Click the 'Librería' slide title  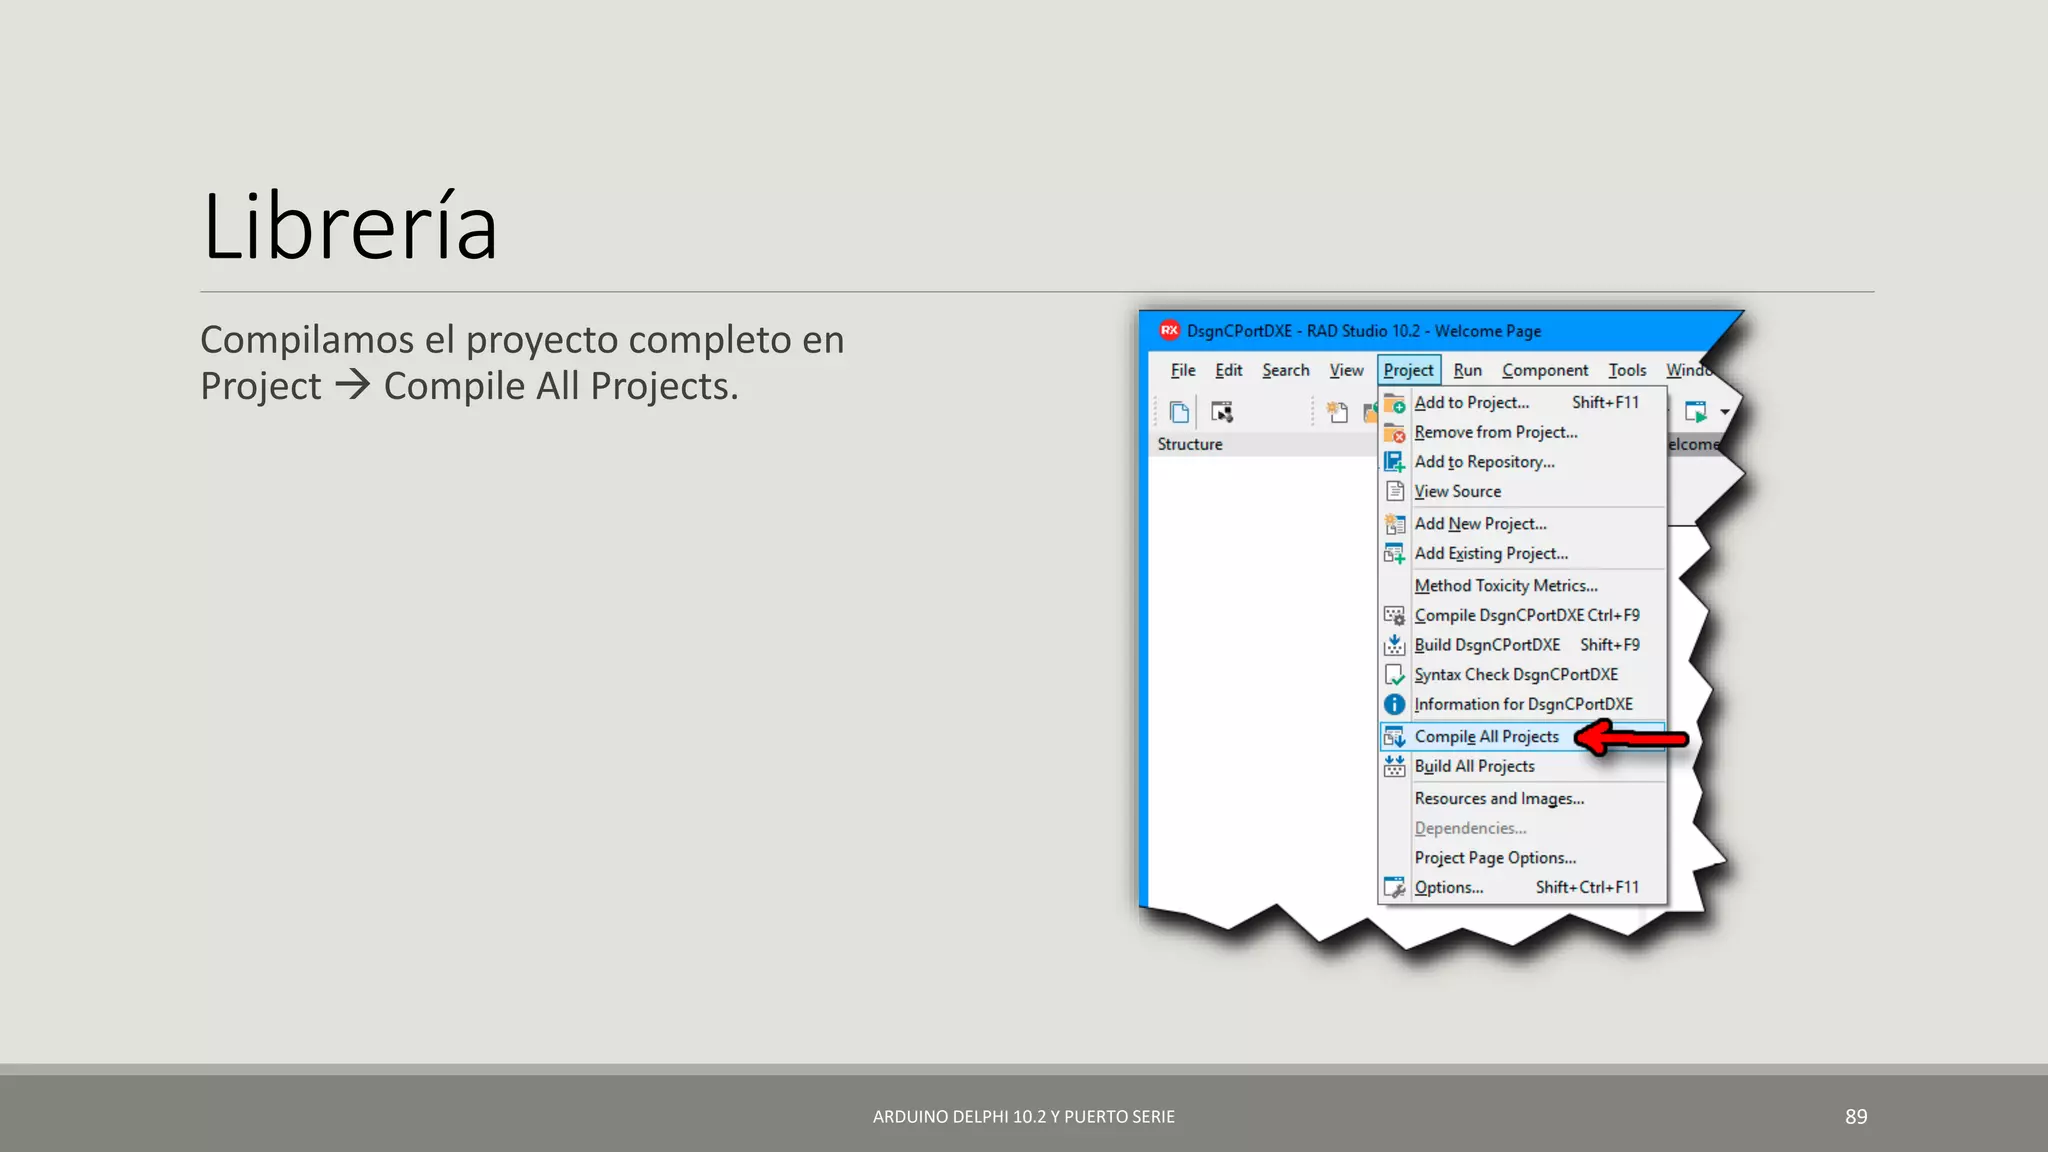pos(350,225)
